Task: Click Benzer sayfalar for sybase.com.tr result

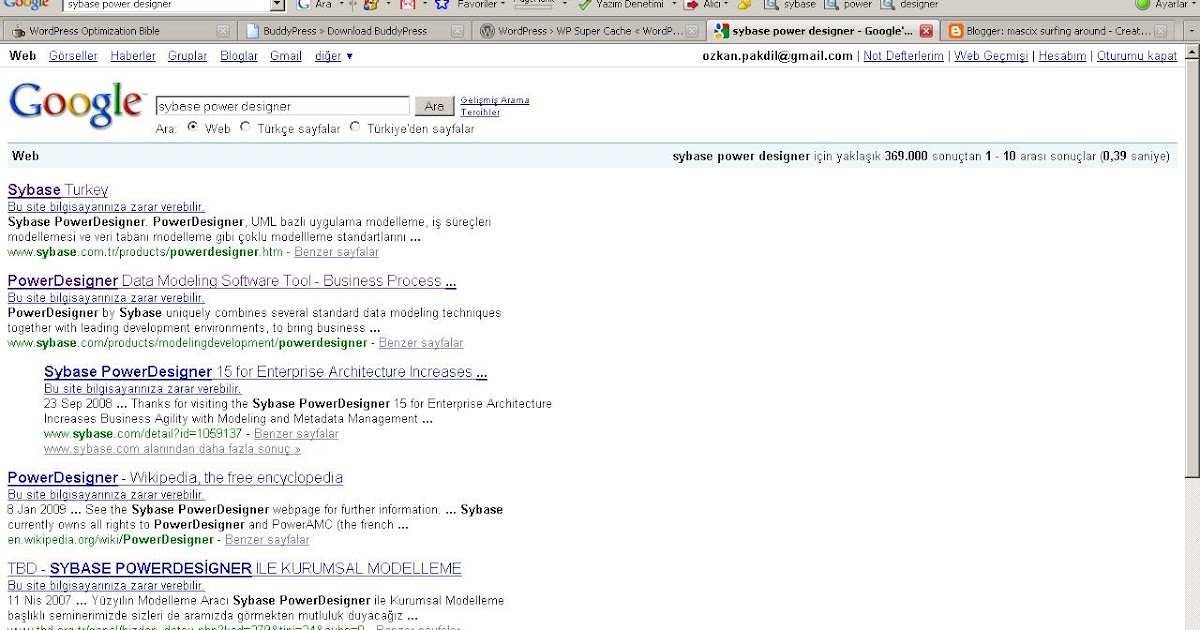Action: point(336,252)
